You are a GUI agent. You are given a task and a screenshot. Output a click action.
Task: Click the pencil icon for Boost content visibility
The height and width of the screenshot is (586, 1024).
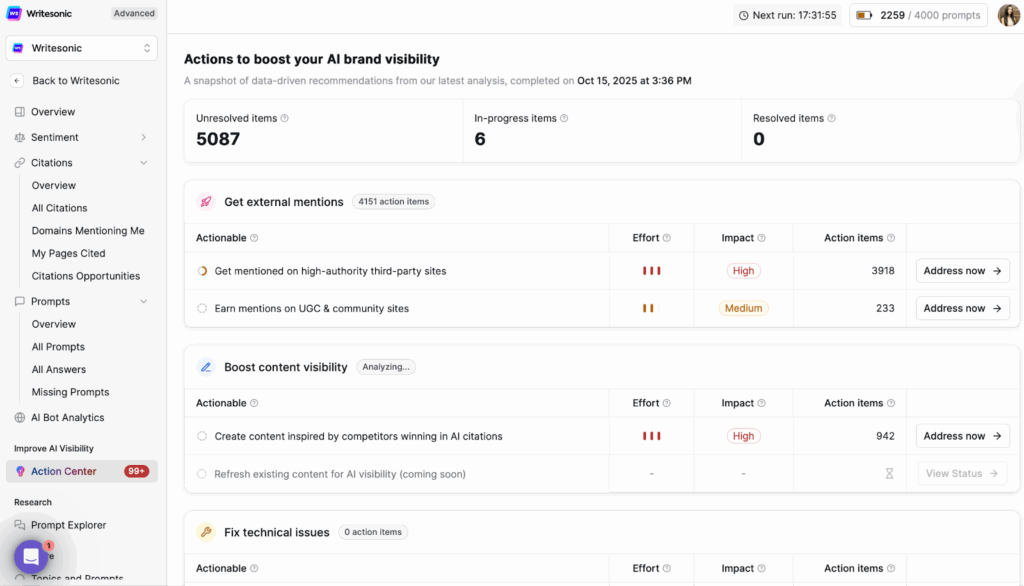(206, 367)
